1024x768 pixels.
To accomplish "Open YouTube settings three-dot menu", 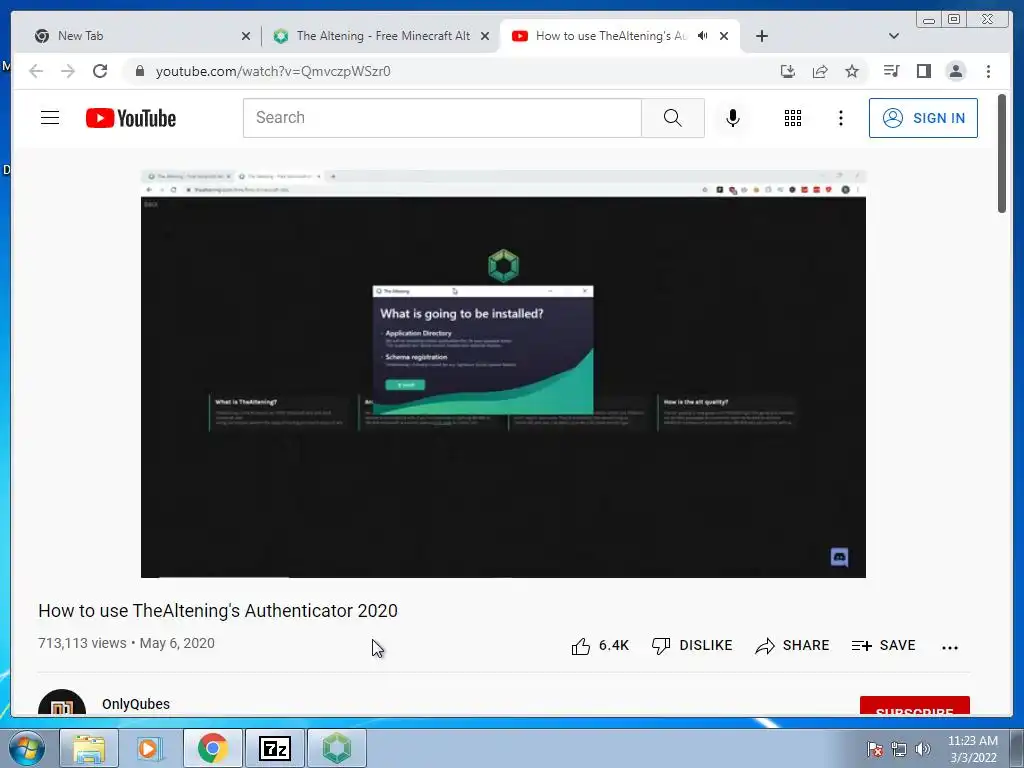I will (840, 118).
